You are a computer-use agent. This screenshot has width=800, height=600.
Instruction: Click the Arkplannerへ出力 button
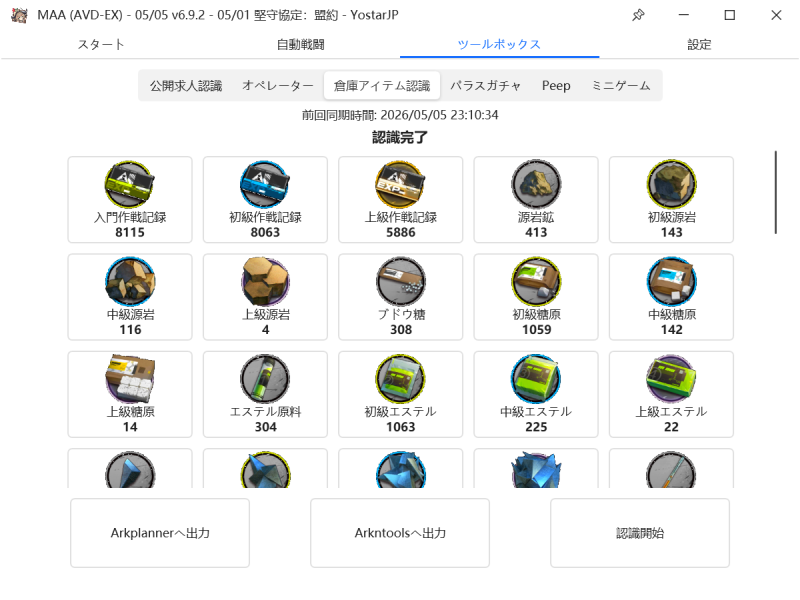click(160, 533)
